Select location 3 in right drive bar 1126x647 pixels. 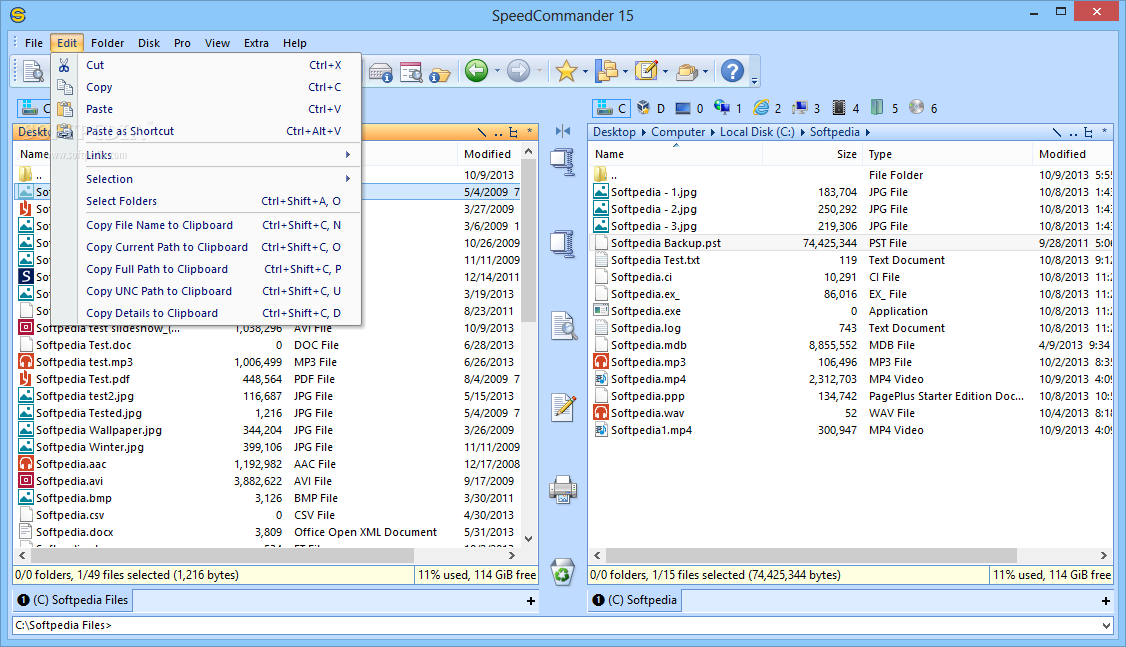pyautogui.click(x=806, y=108)
